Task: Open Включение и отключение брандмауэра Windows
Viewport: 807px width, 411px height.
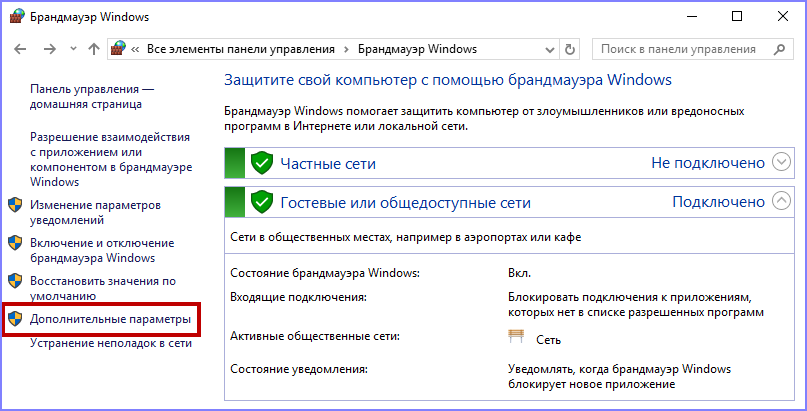Action: (102, 250)
